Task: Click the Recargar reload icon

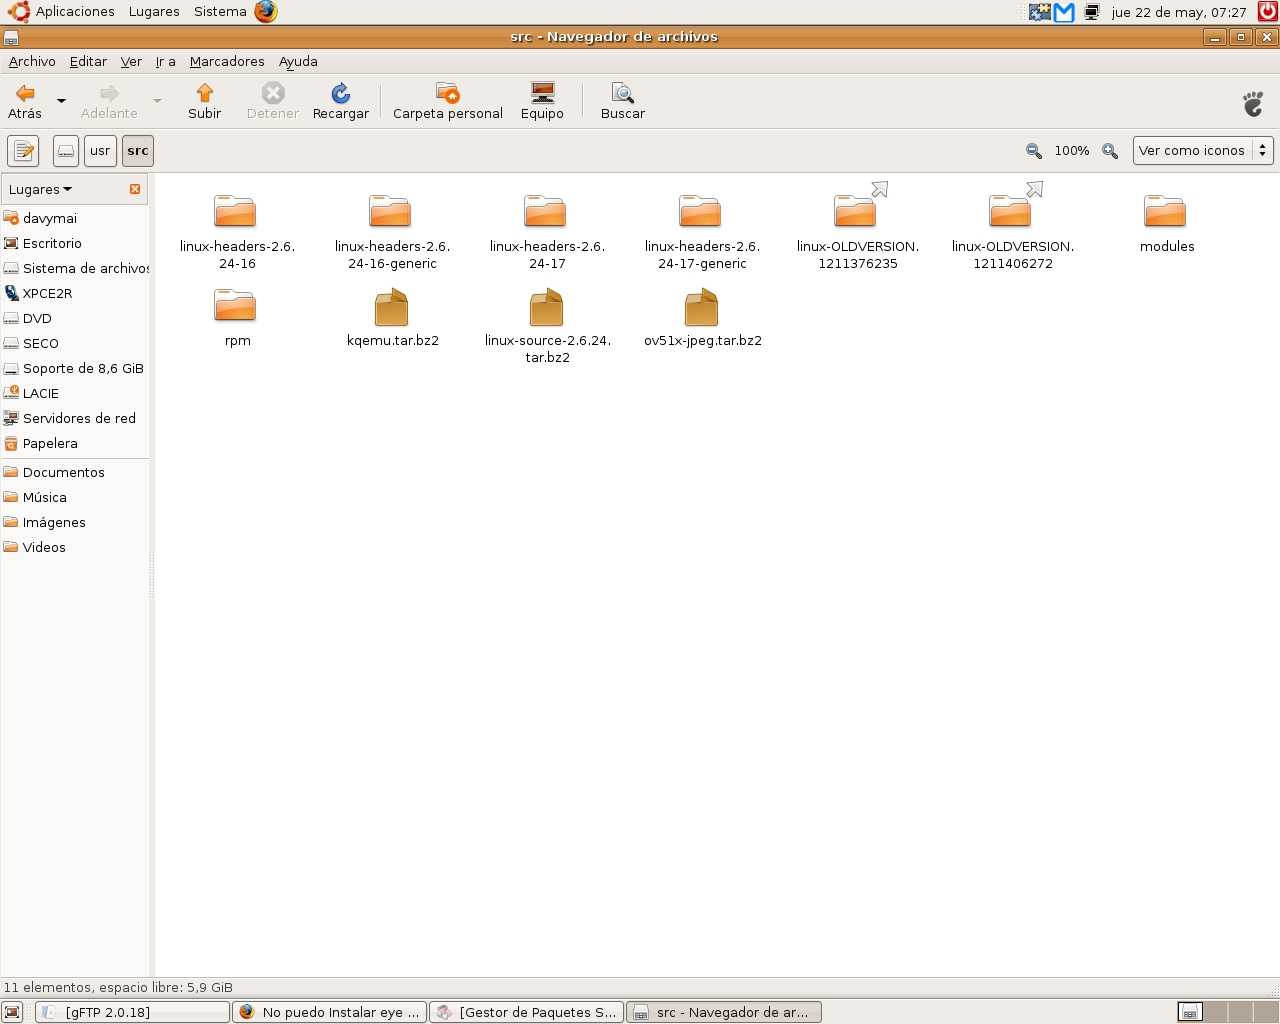Action: pyautogui.click(x=340, y=94)
